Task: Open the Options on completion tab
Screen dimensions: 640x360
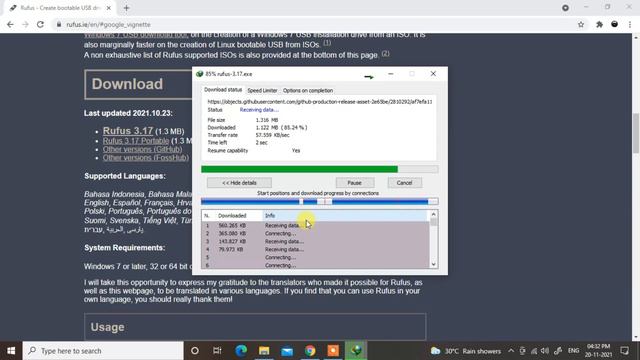Action: pyautogui.click(x=308, y=90)
